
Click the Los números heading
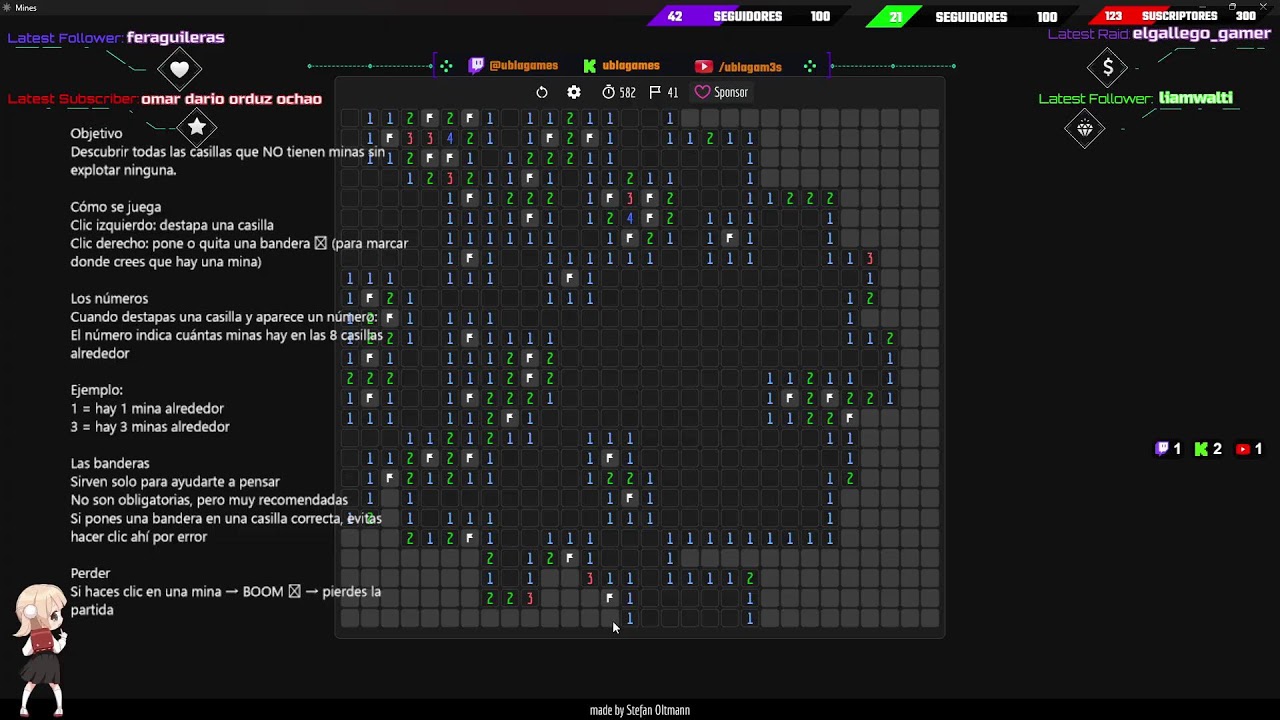[109, 298]
